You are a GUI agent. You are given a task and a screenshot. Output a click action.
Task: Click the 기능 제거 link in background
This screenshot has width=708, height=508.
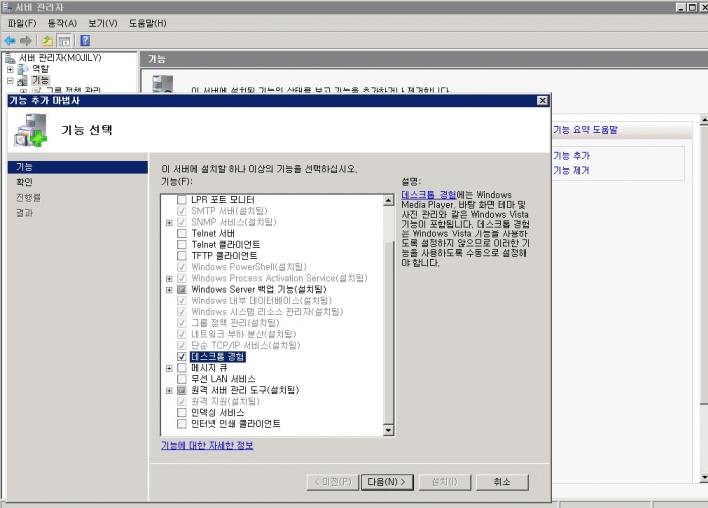572,171
